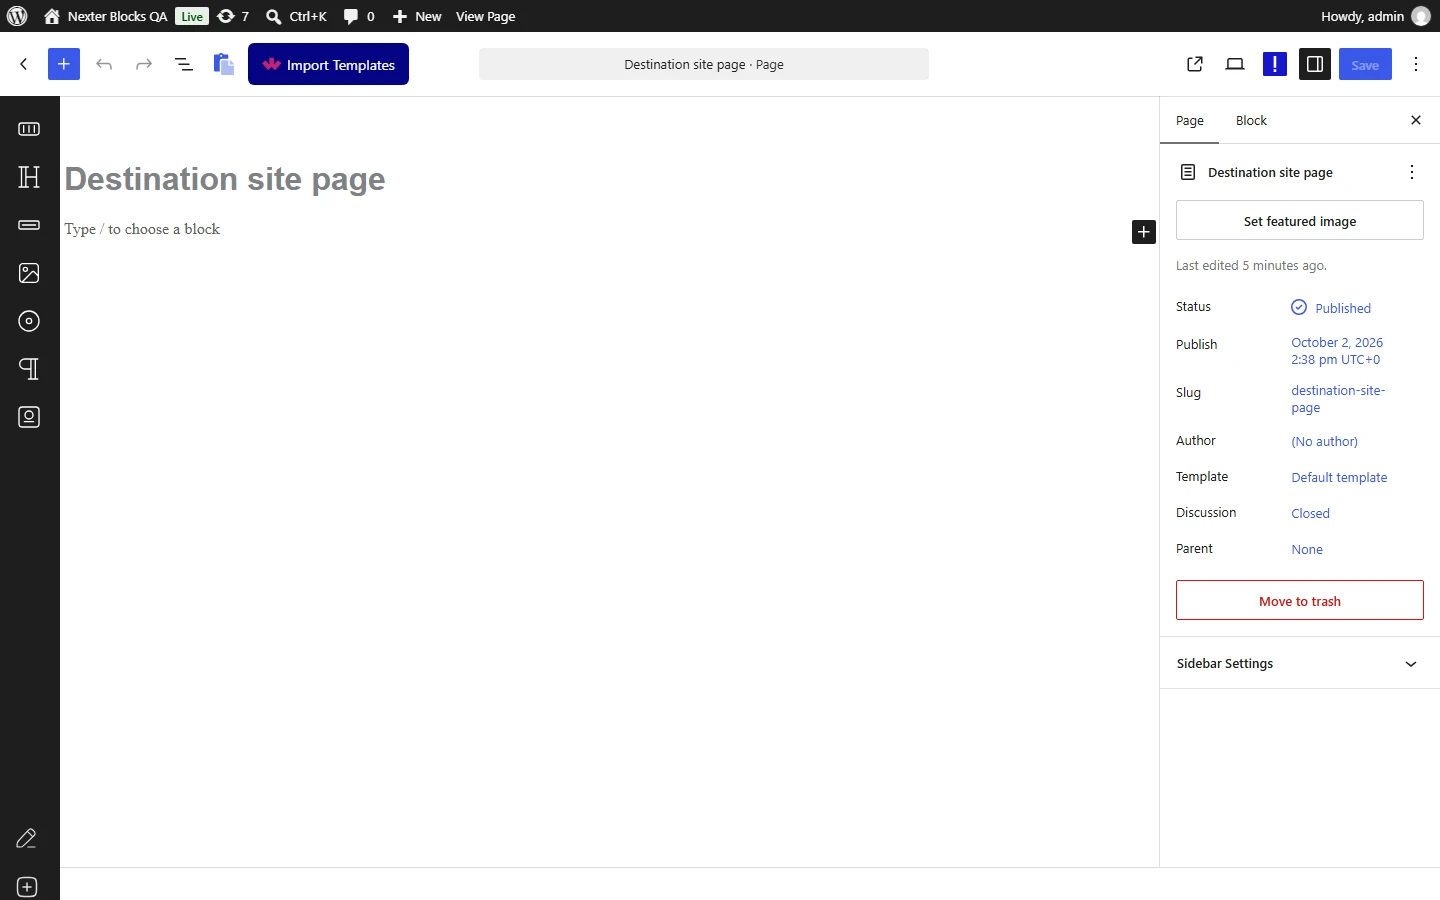Save the page
The width and height of the screenshot is (1440, 900).
pyautogui.click(x=1365, y=64)
